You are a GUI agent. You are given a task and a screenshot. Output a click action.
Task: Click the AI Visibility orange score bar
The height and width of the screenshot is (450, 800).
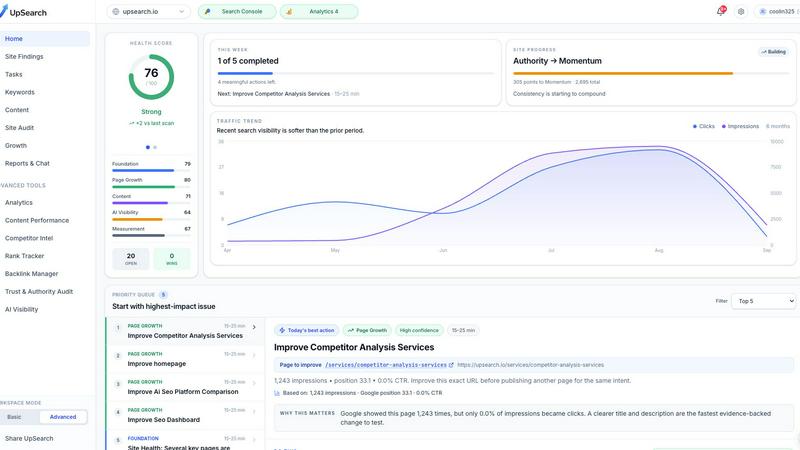tap(151, 219)
